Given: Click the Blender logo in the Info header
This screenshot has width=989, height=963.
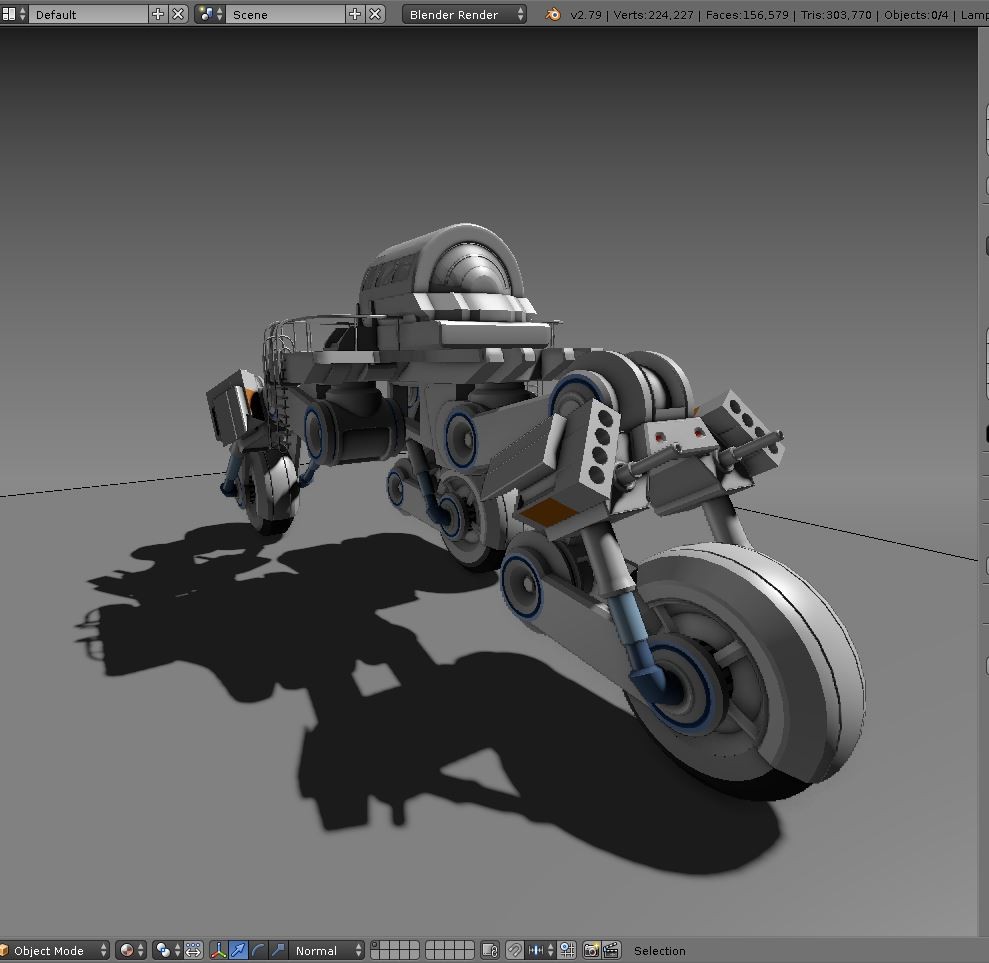Looking at the screenshot, I should [x=552, y=15].
